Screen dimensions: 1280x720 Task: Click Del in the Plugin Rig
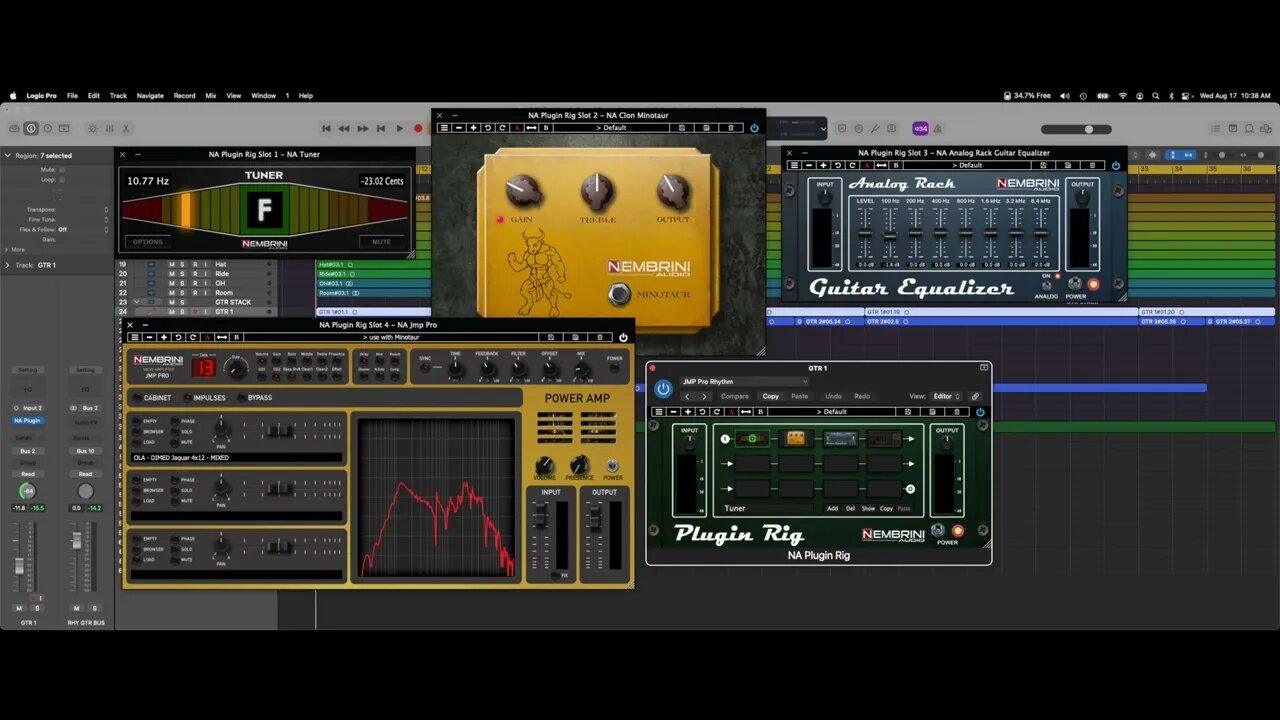pos(850,508)
